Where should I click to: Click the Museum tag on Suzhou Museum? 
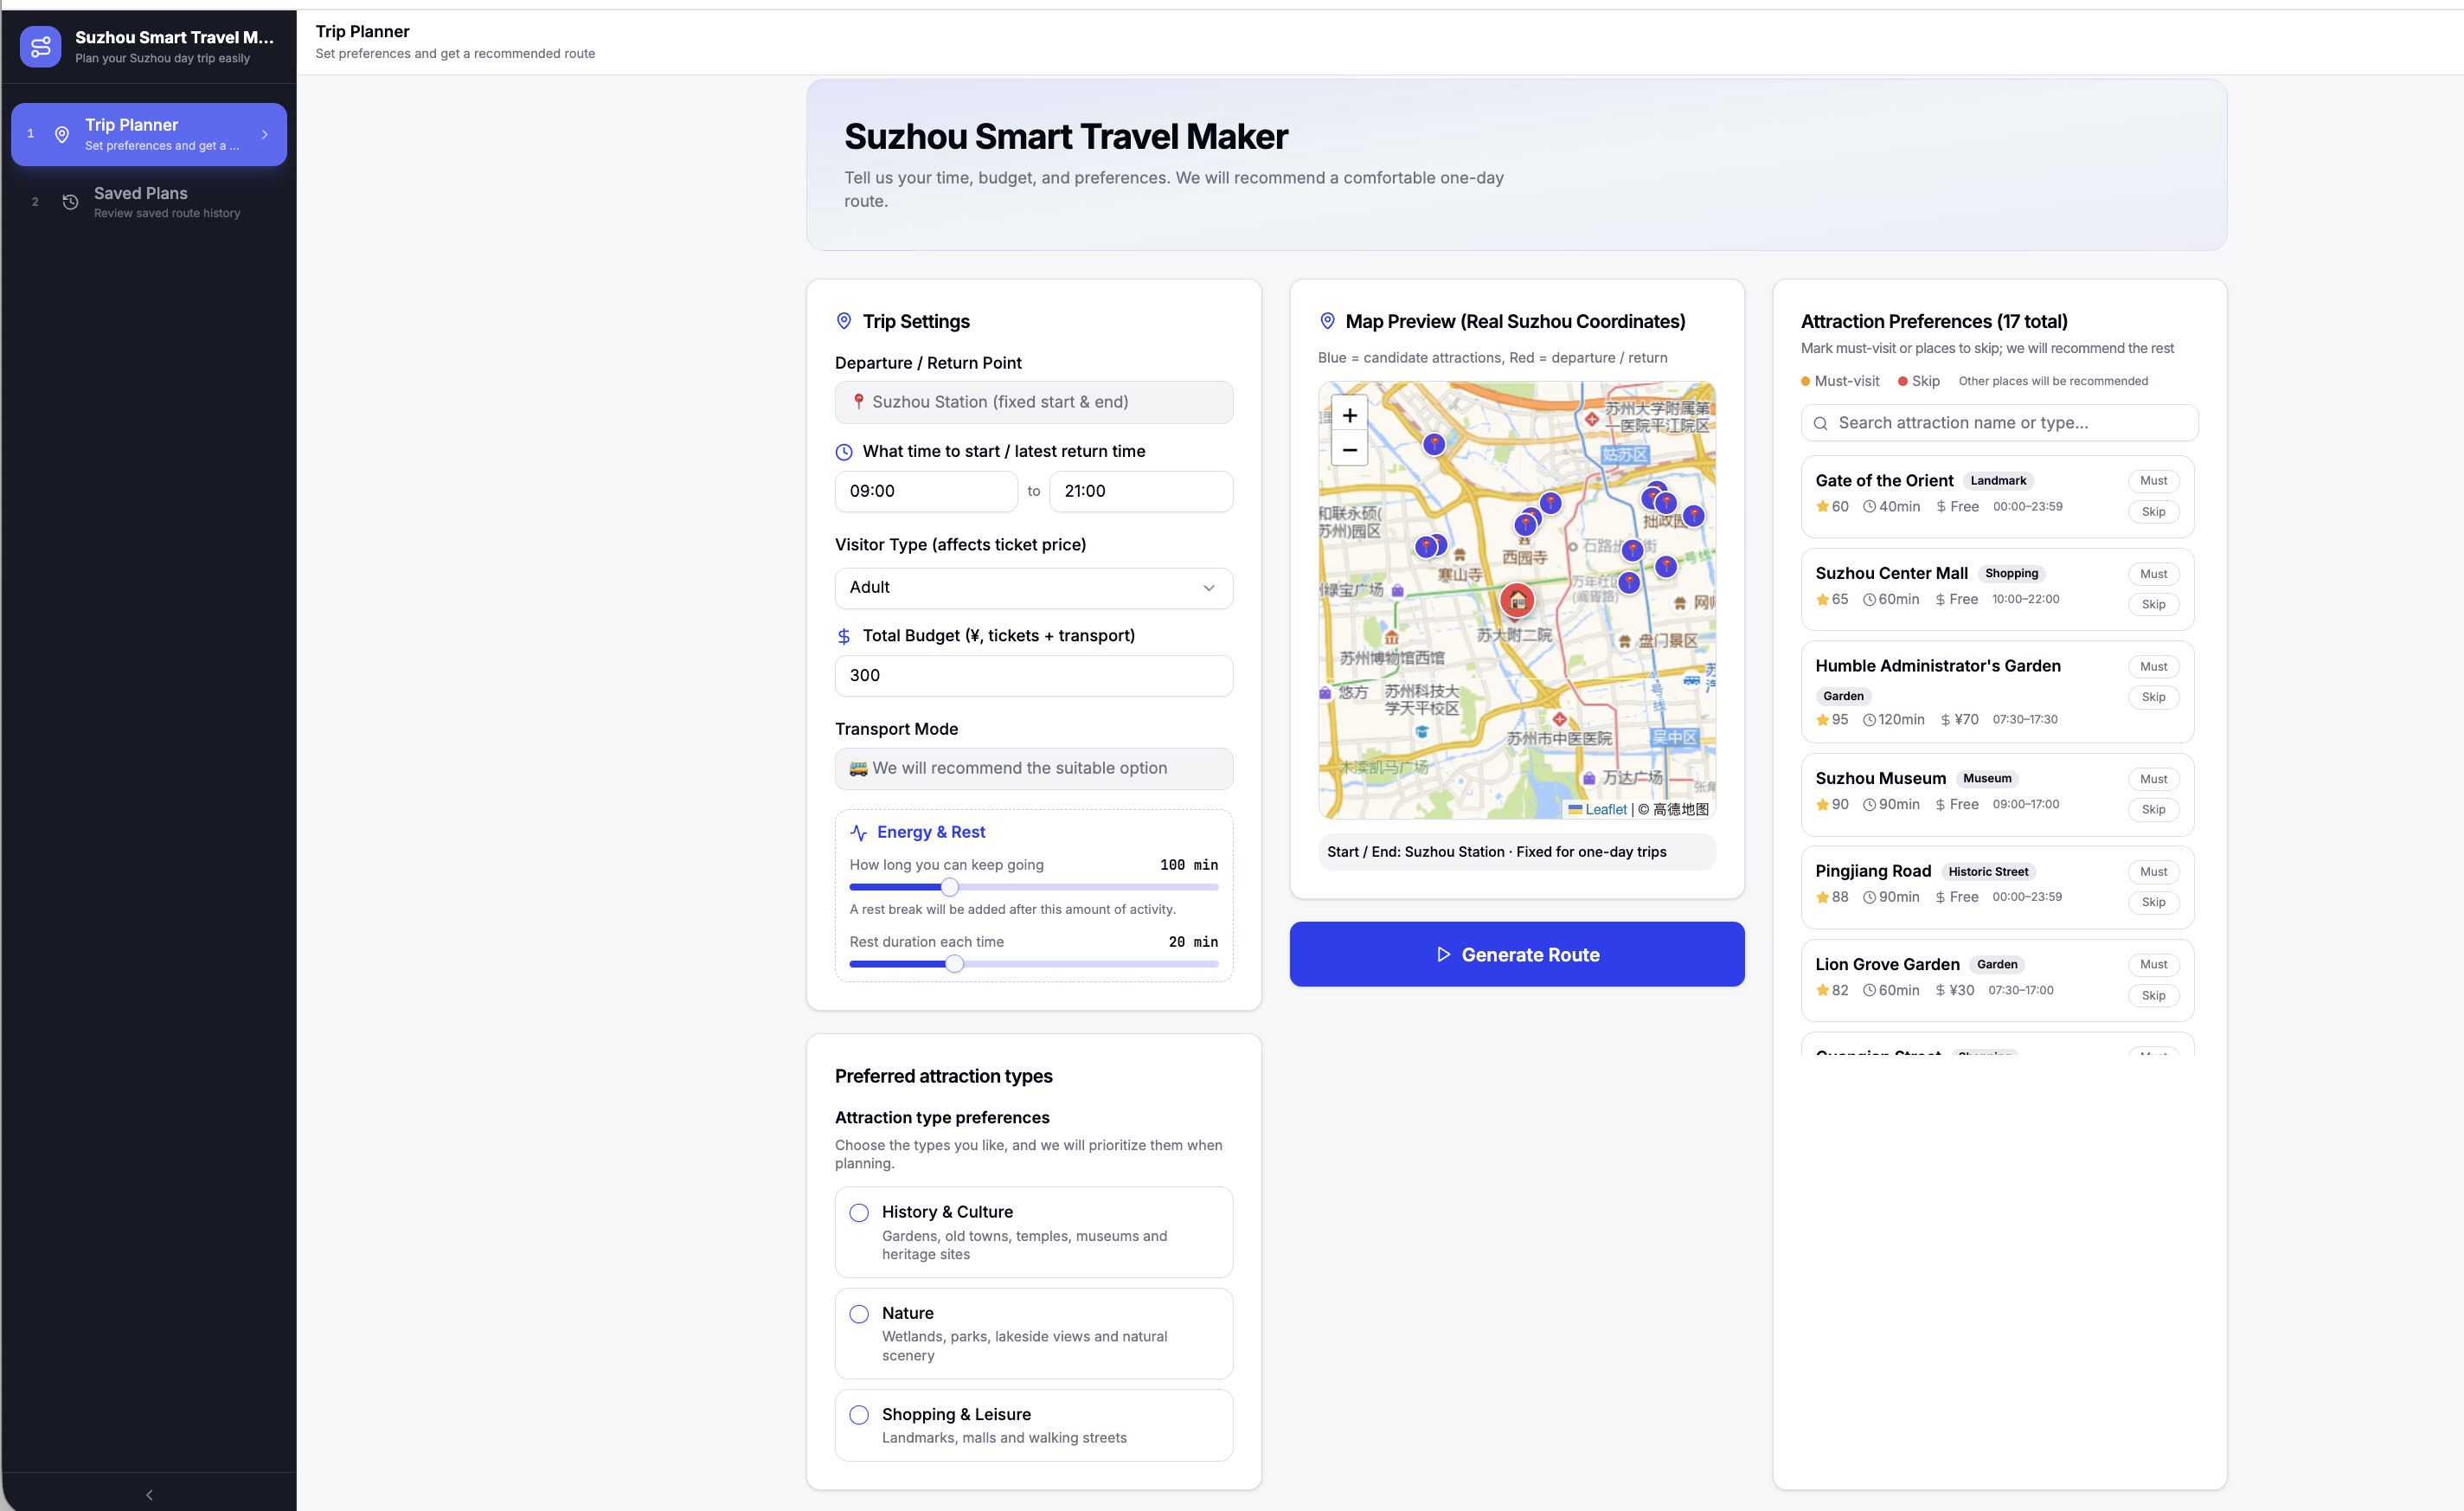pos(1986,779)
